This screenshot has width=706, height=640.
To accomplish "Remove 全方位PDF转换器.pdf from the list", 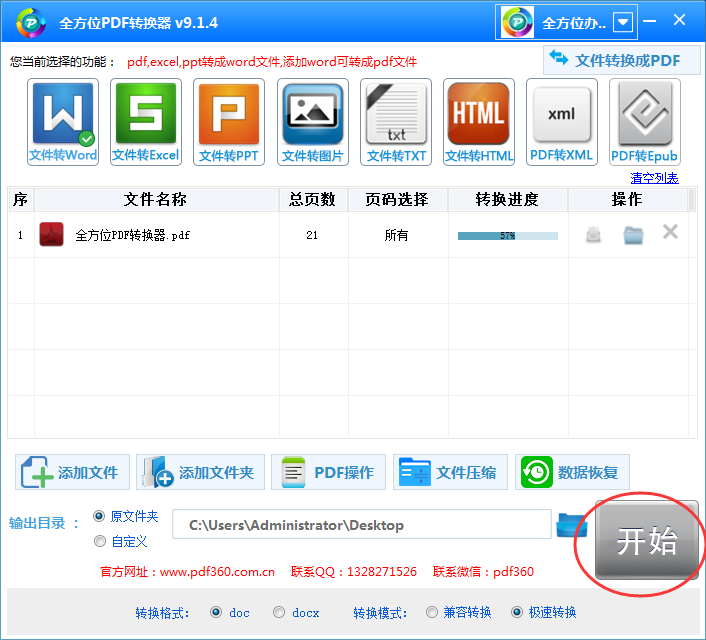I will (x=670, y=232).
